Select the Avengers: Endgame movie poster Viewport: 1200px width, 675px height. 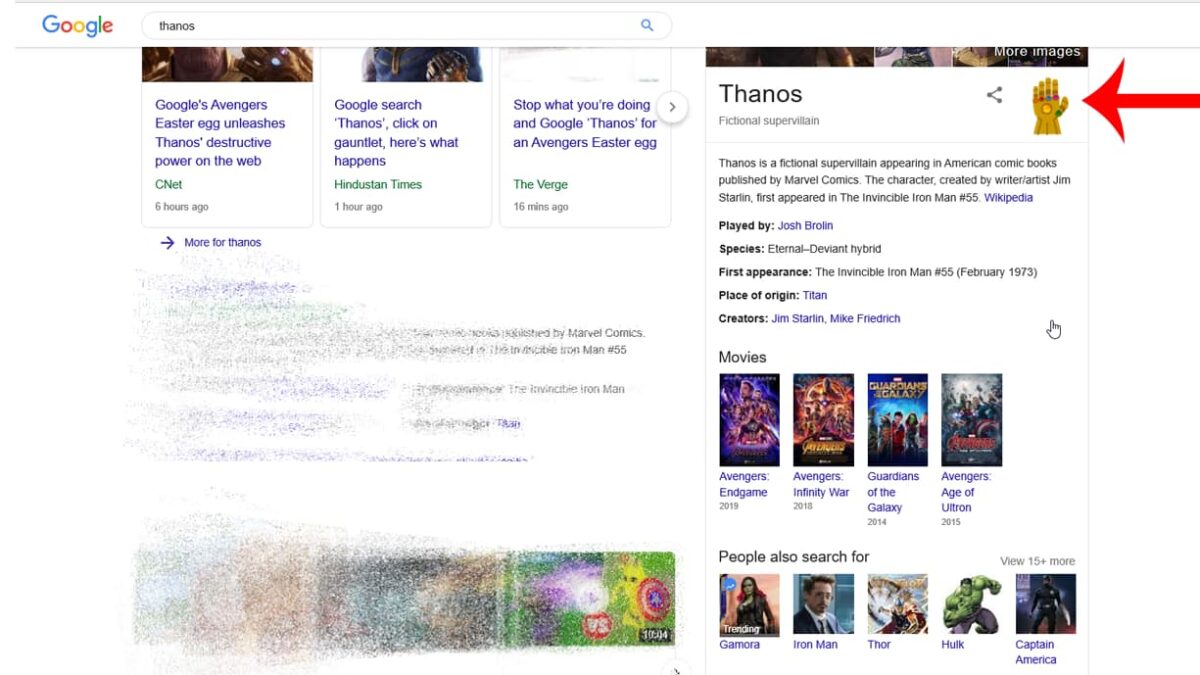[x=749, y=420]
